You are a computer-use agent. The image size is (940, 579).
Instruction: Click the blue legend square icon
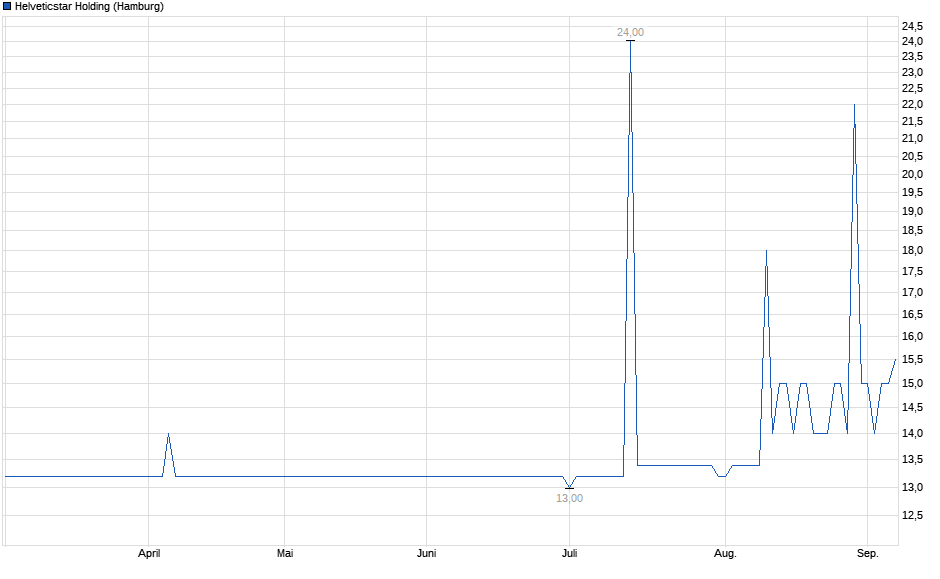7,7
